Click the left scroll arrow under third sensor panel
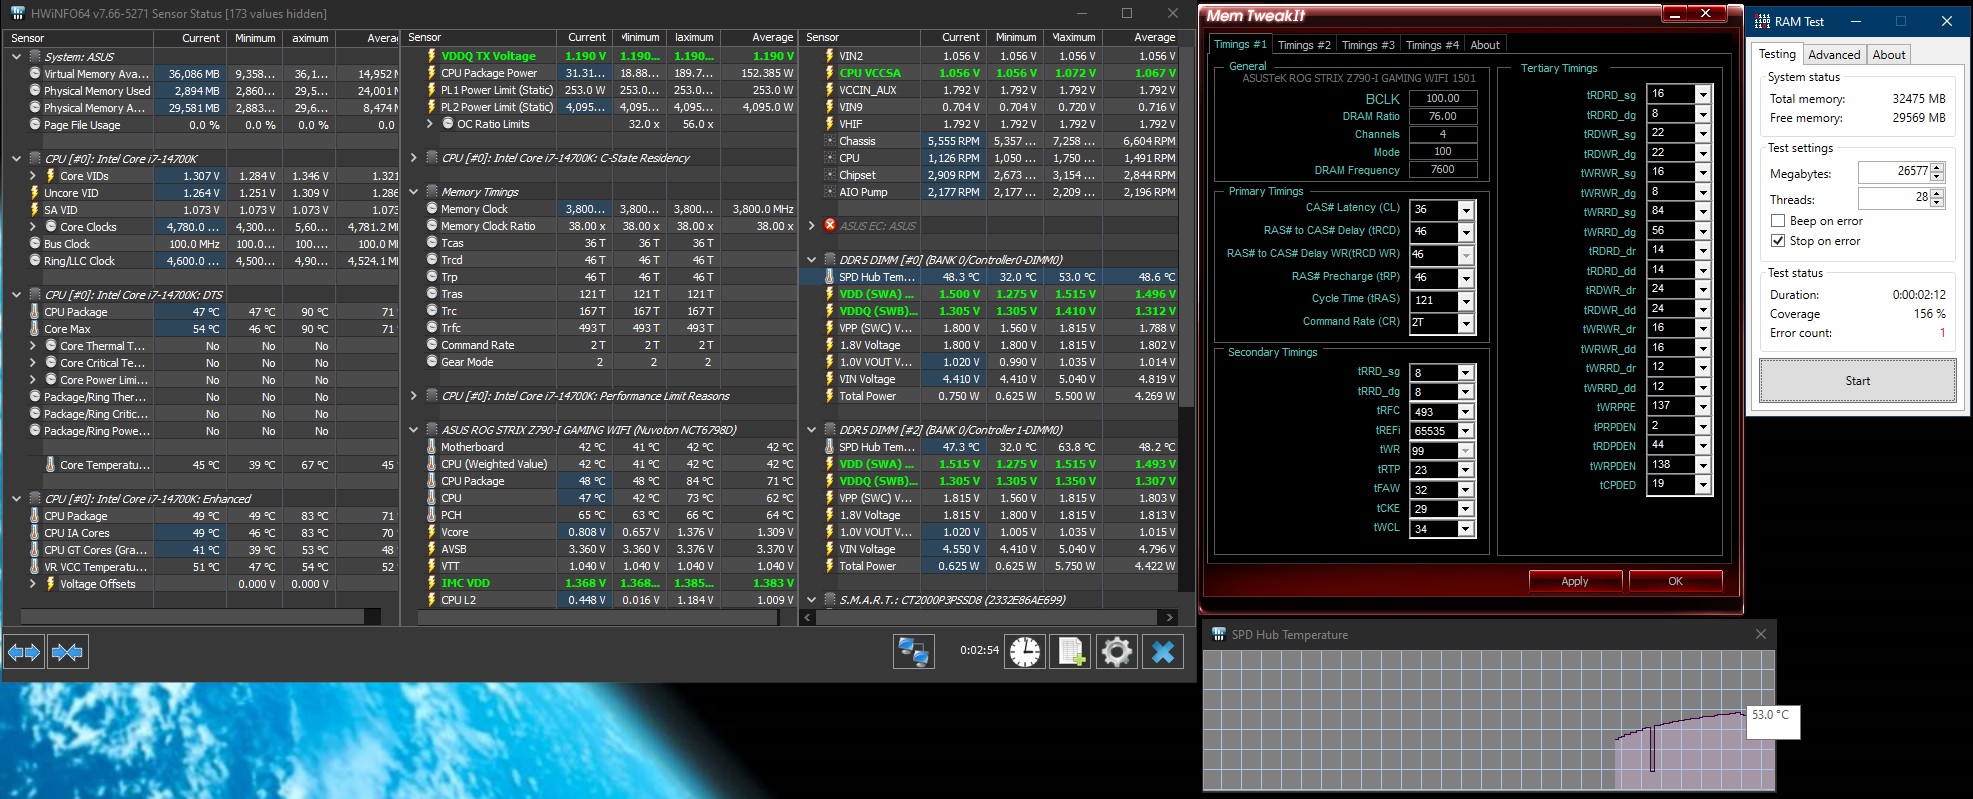The image size is (1973, 799). [x=808, y=618]
